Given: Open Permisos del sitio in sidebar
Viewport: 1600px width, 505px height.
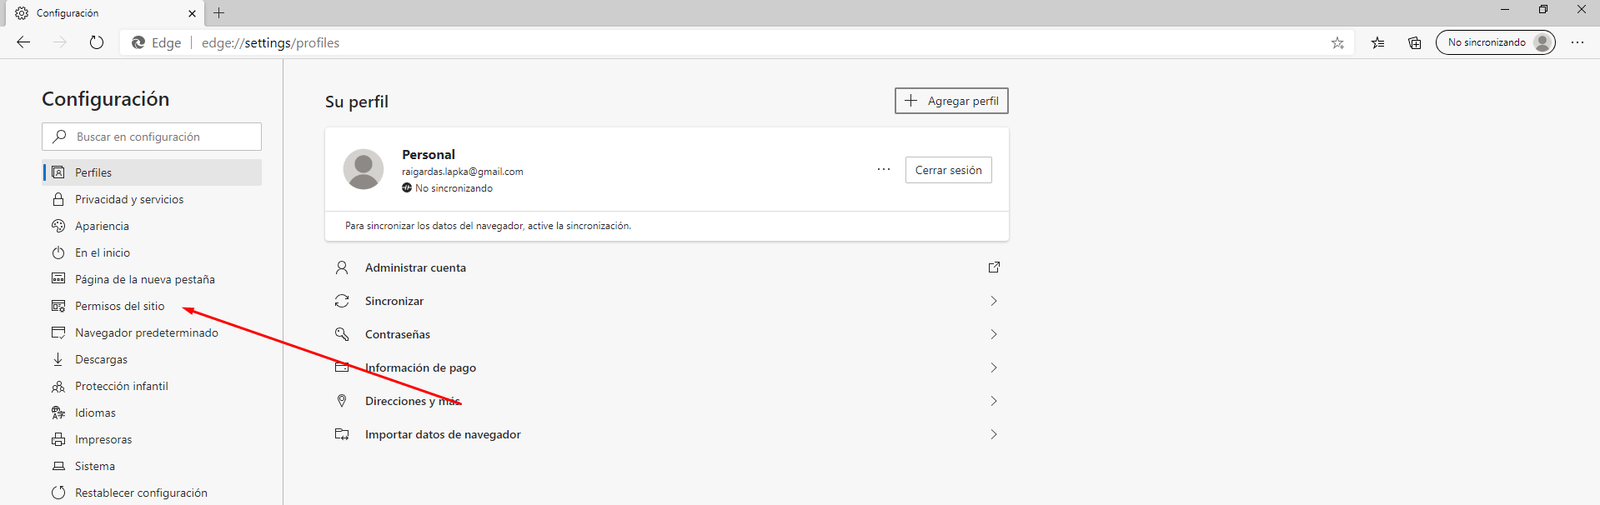Looking at the screenshot, I should click(x=120, y=306).
